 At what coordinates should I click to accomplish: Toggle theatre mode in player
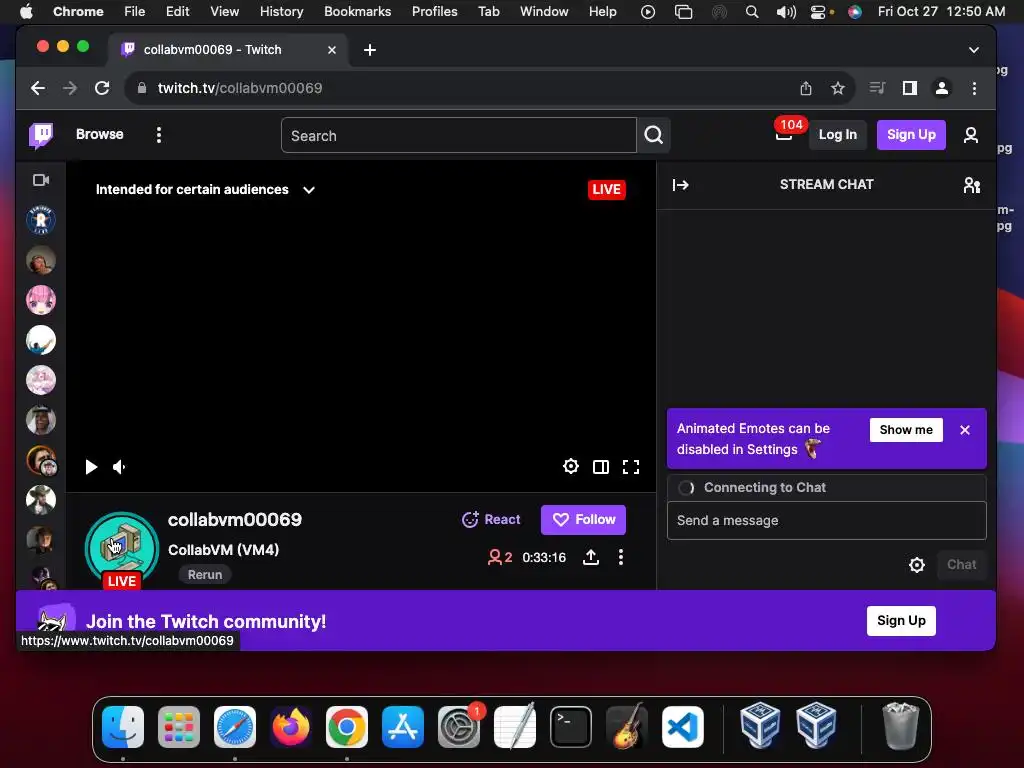(601, 467)
